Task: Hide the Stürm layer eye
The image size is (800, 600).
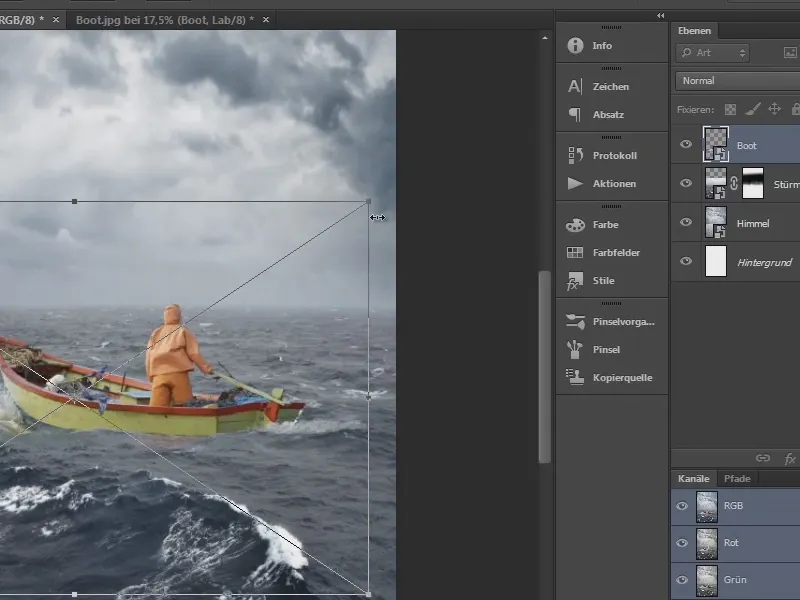Action: (686, 183)
